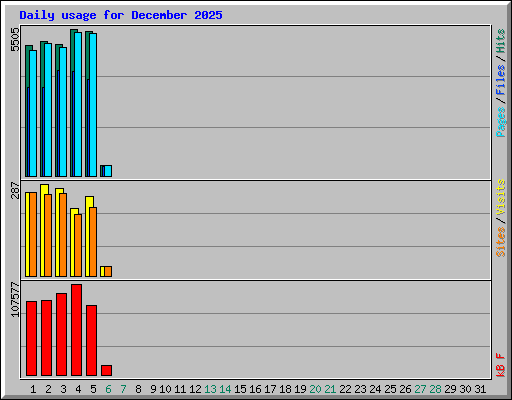Image resolution: width=512 pixels, height=400 pixels.
Task: Click the green weekend day 6 label
Action: (108, 389)
